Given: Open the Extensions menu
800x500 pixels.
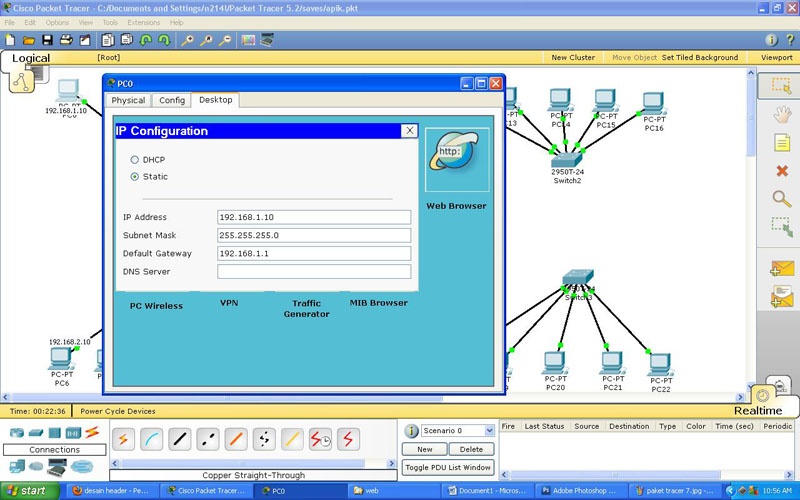Looking at the screenshot, I should [x=144, y=22].
